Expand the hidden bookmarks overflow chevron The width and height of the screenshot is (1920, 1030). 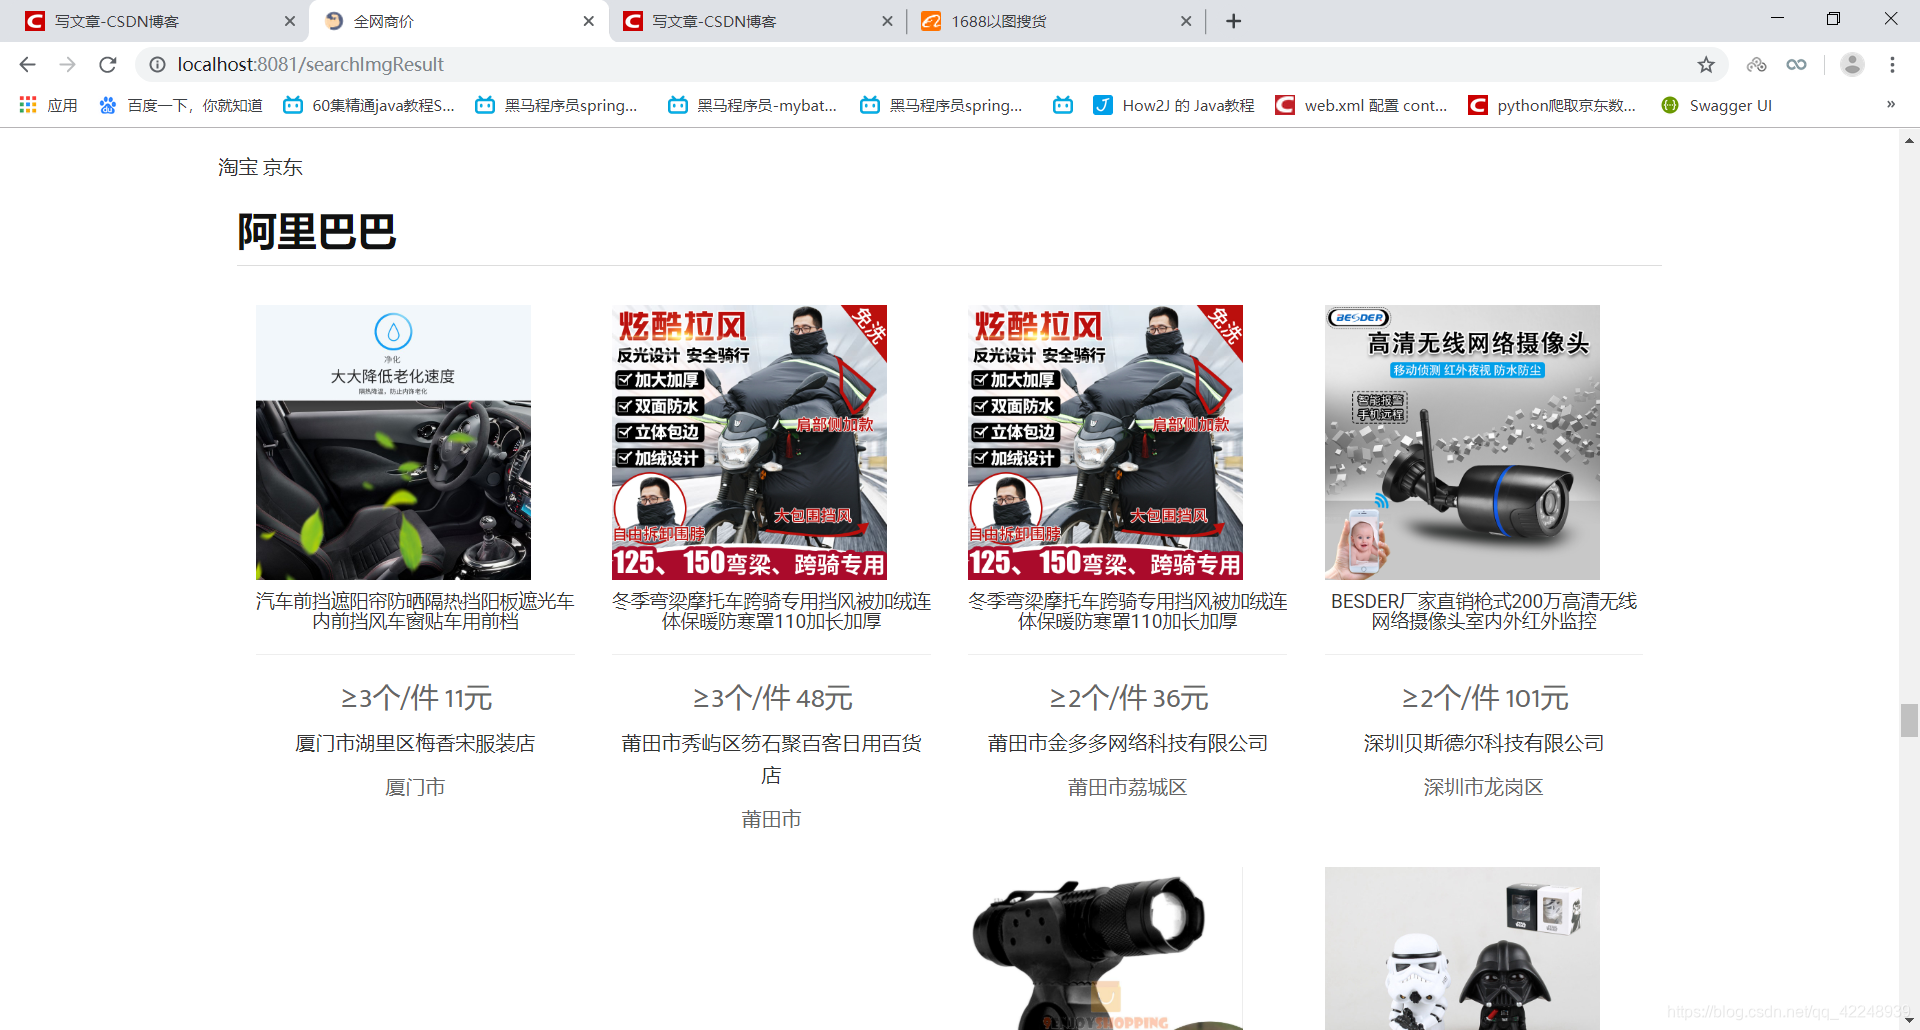click(x=1891, y=104)
